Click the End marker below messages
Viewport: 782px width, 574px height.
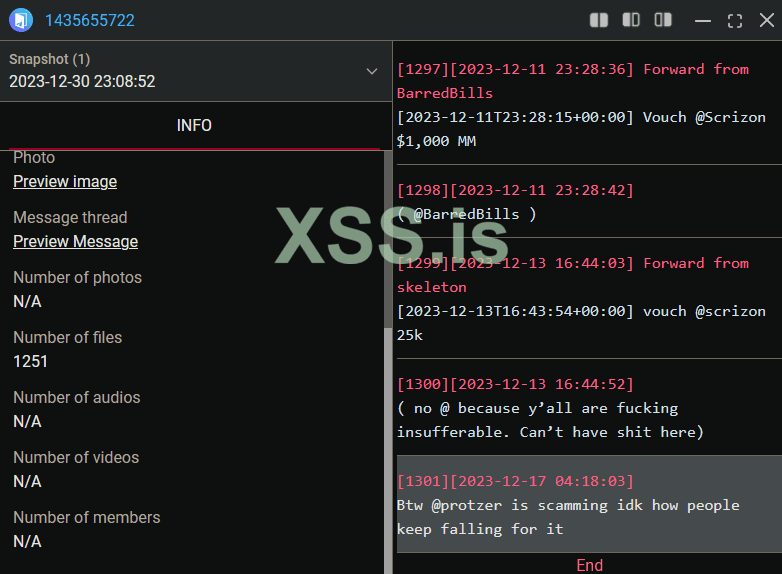589,565
